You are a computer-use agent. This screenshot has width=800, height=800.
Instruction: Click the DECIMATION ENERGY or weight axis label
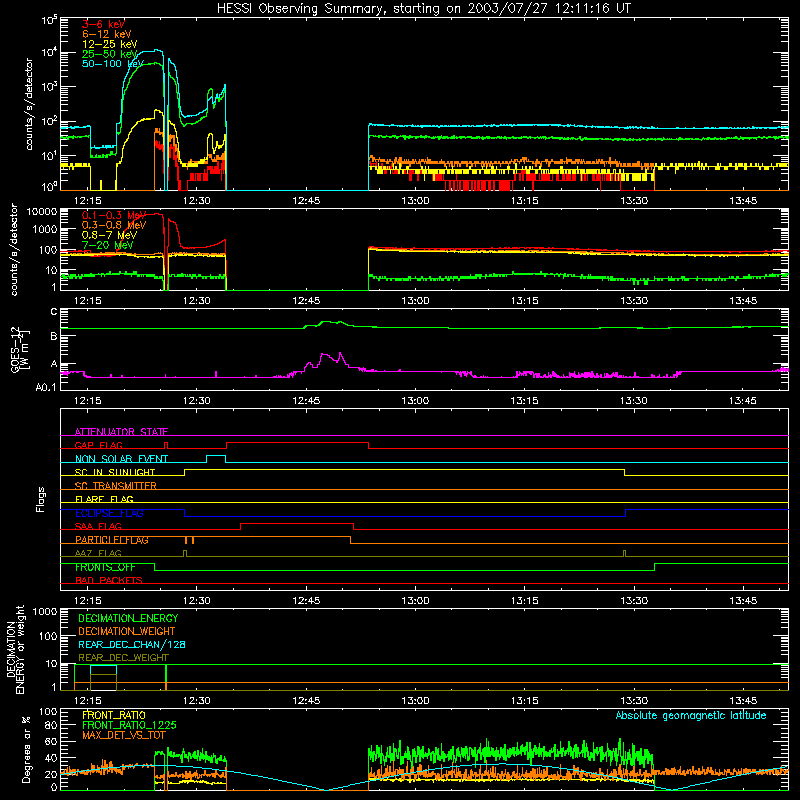coord(15,650)
